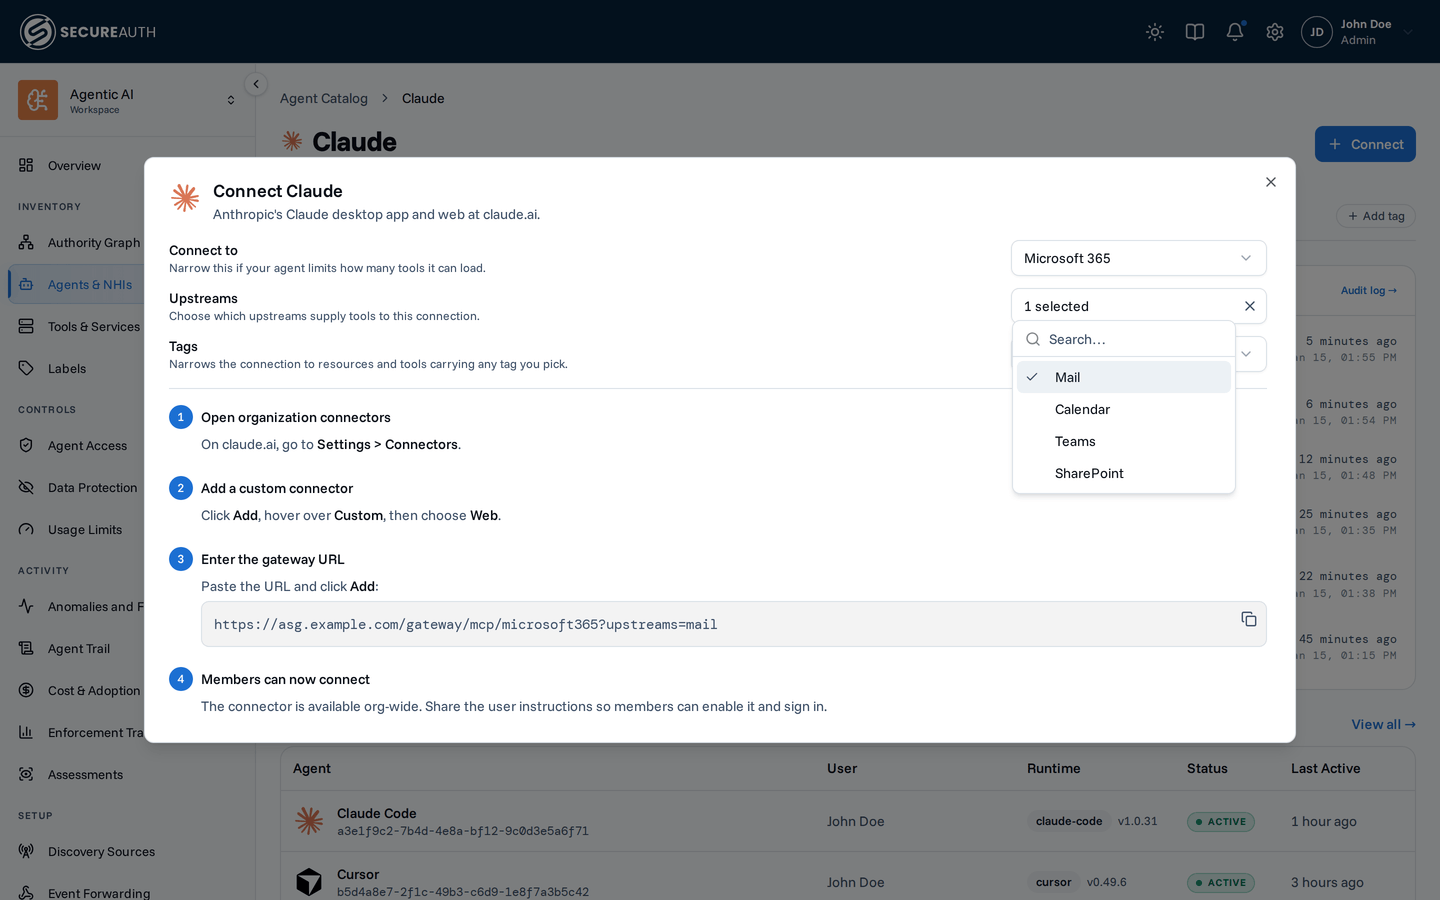
Task: Open the Claude Code agent row
Action: [x=848, y=821]
